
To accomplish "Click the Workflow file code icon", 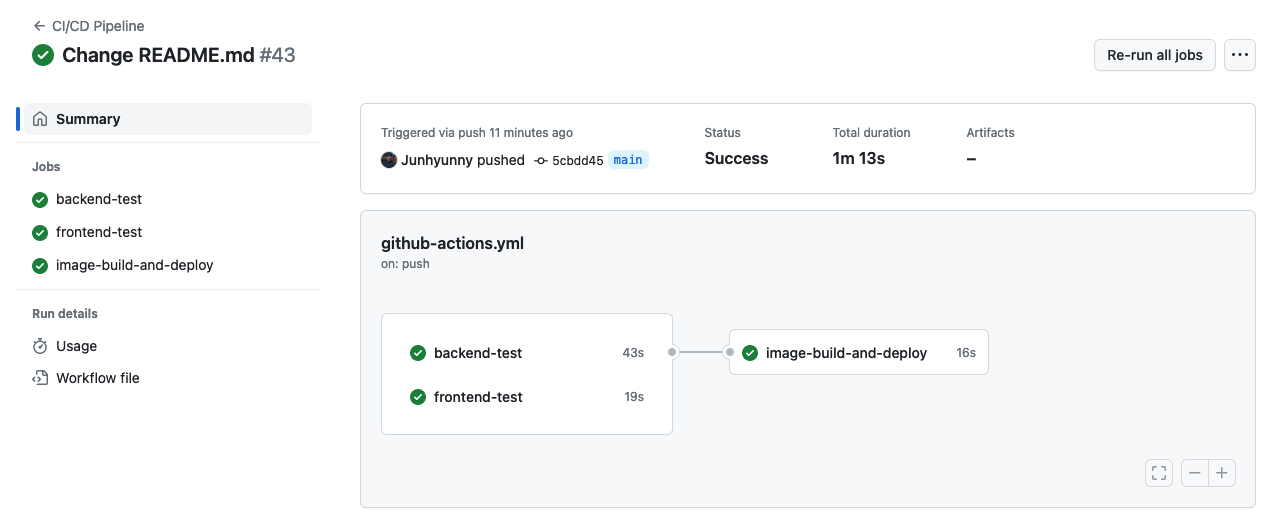I will 40,378.
